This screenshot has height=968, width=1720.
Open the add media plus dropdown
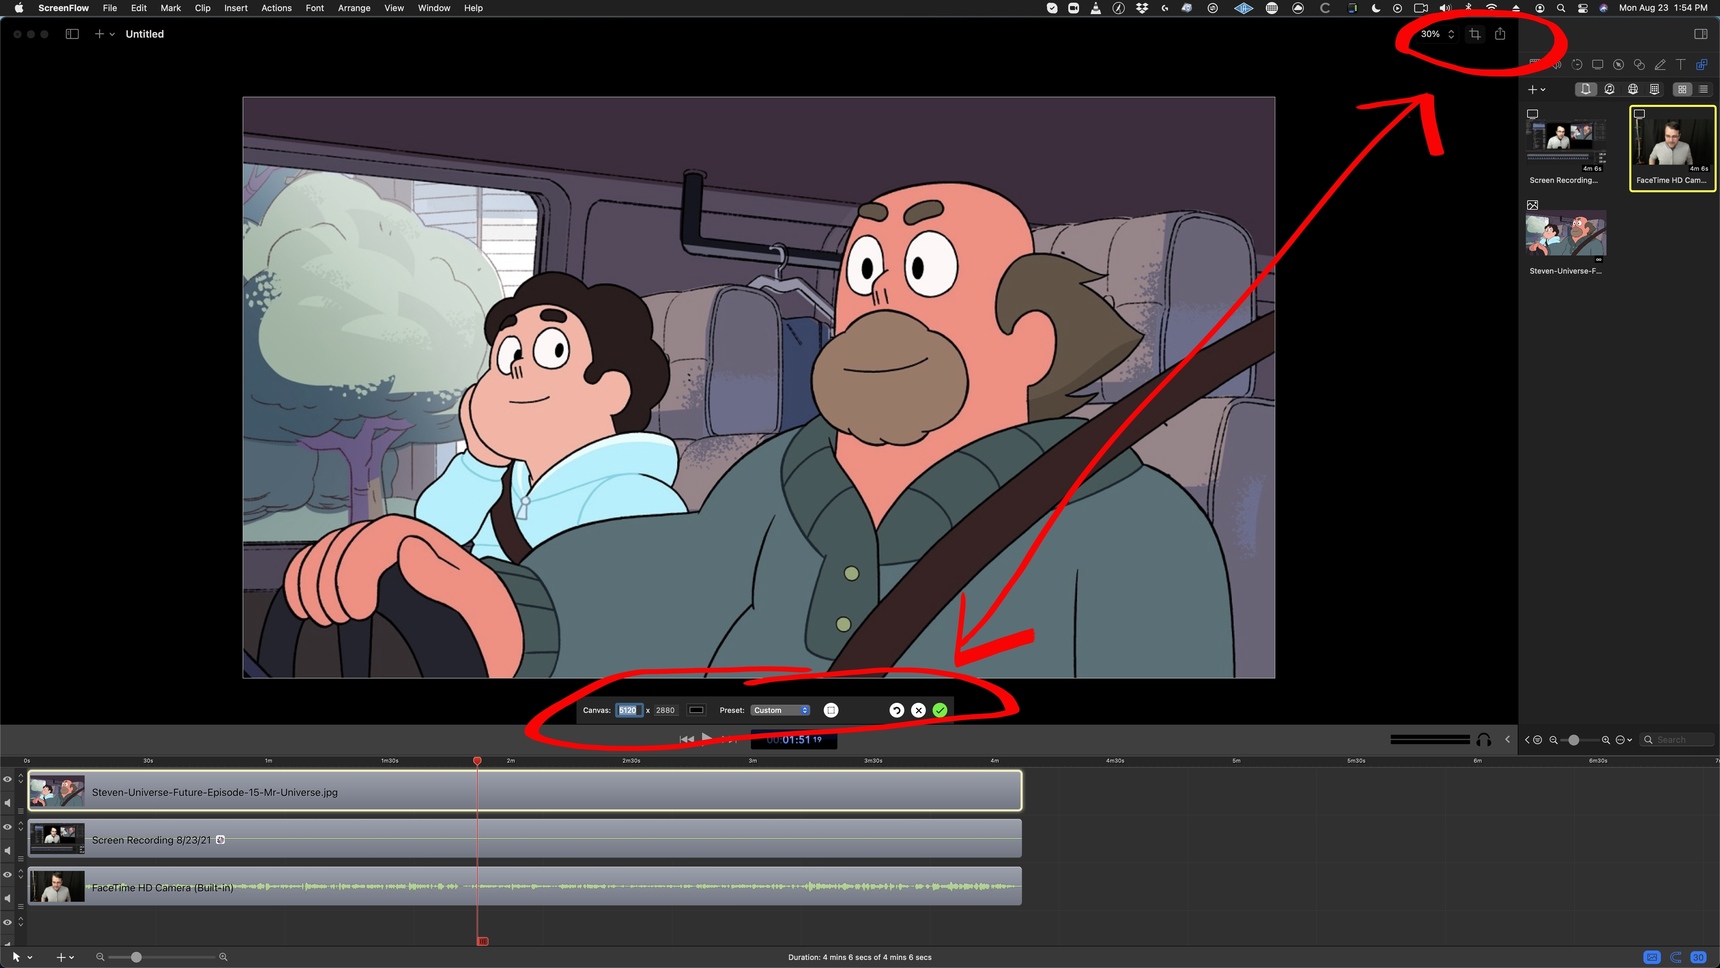[x=1536, y=90]
